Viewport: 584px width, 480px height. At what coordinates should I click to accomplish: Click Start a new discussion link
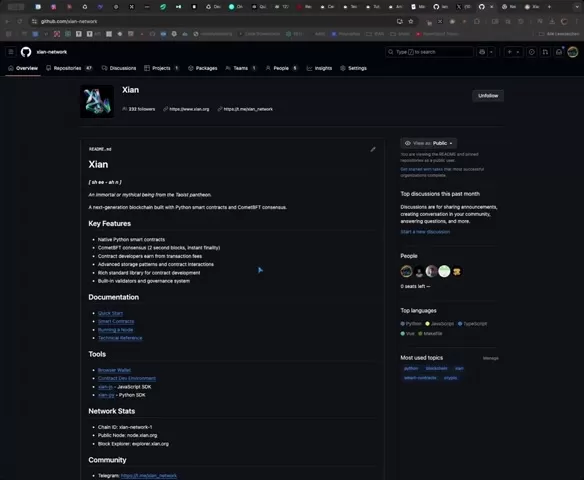(x=425, y=232)
